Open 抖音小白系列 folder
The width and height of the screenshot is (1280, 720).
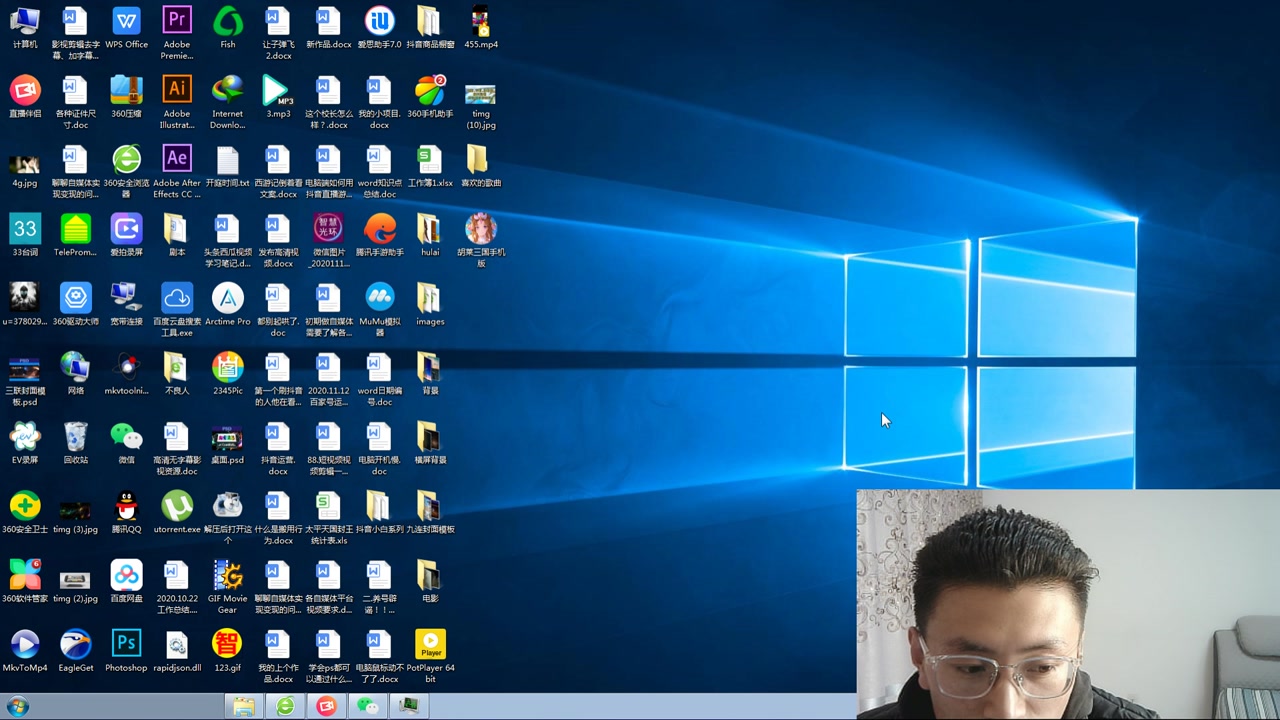click(379, 511)
